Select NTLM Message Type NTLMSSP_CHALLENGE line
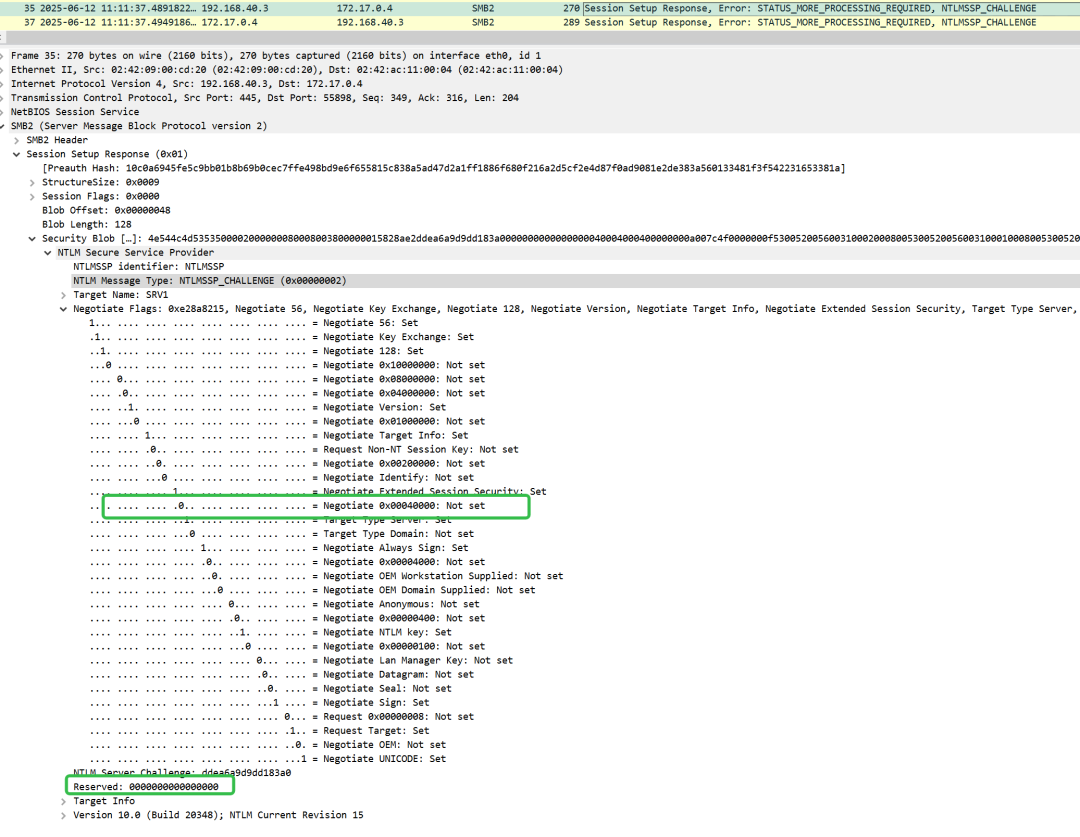This screenshot has width=1080, height=837. tap(210, 280)
